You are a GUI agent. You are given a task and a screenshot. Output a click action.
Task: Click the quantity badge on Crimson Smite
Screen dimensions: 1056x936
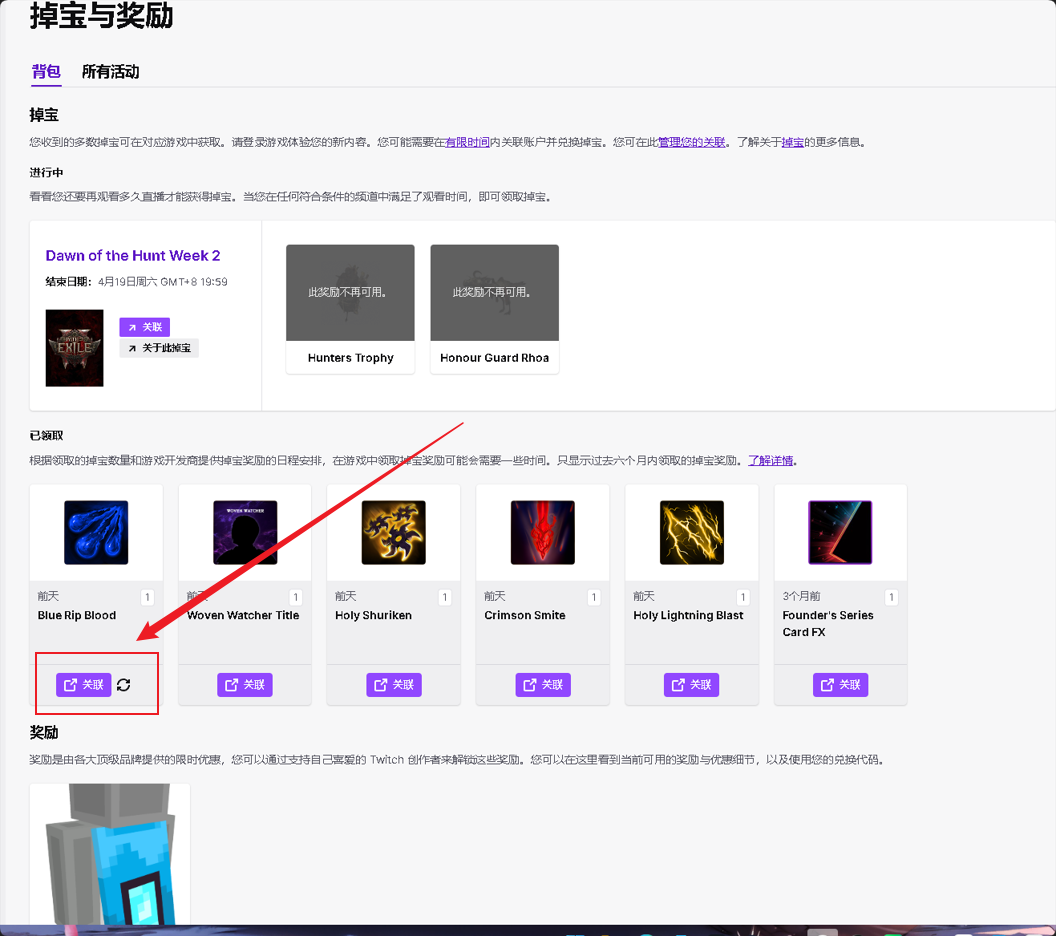point(594,597)
